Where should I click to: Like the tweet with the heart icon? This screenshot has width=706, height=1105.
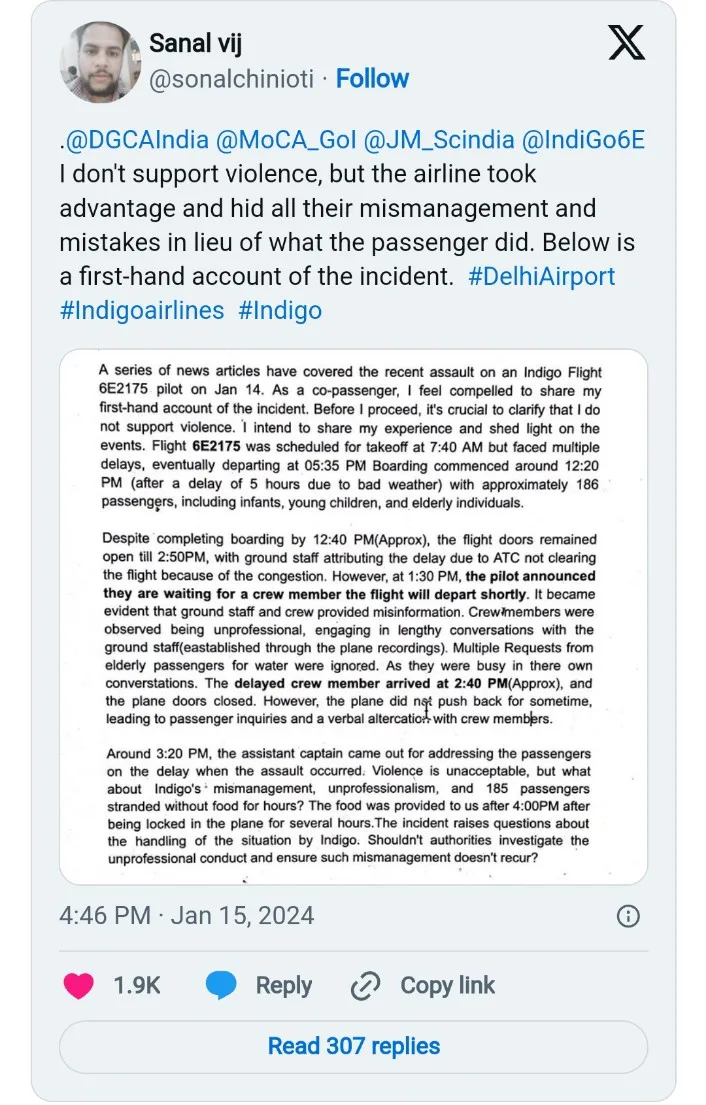[x=79, y=985]
